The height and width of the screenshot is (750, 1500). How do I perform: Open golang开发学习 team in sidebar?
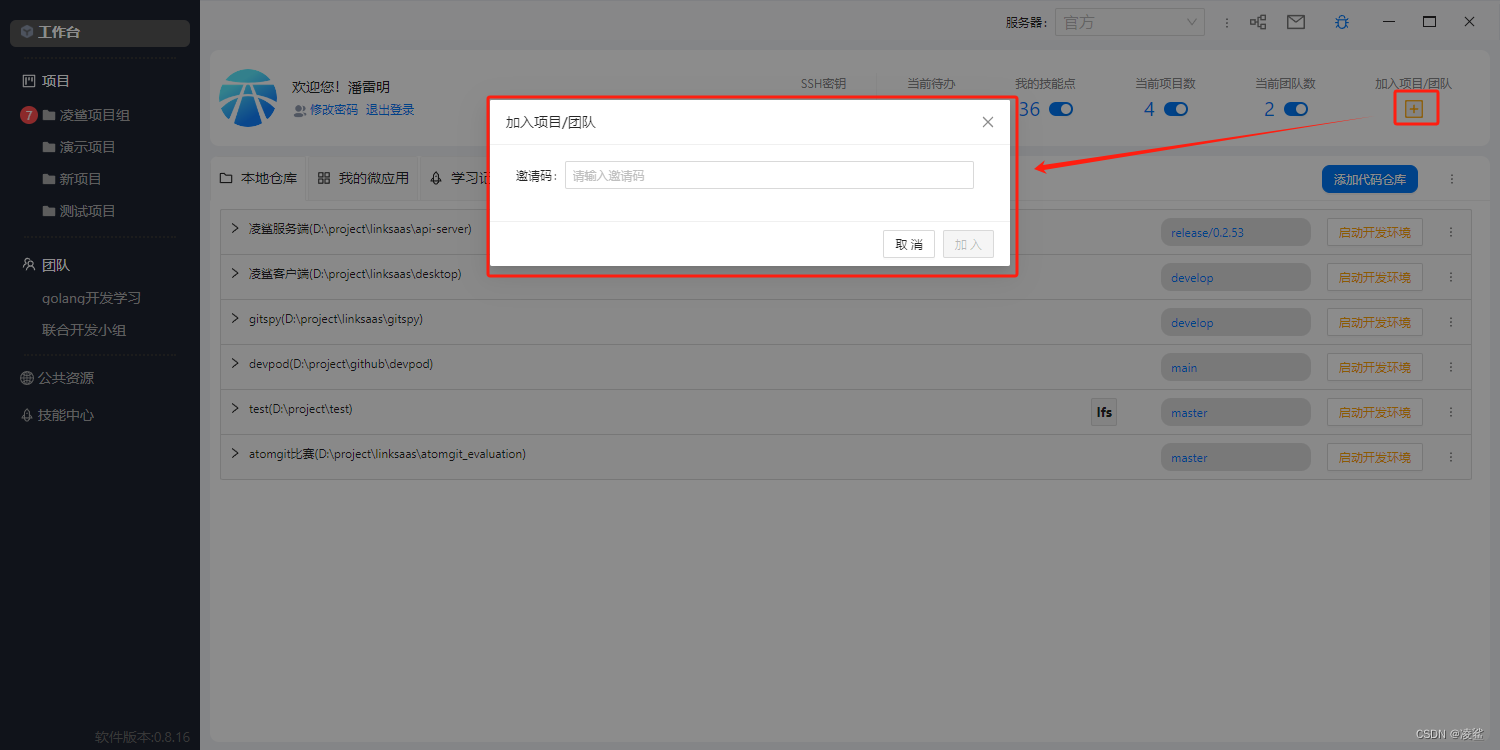coord(91,298)
